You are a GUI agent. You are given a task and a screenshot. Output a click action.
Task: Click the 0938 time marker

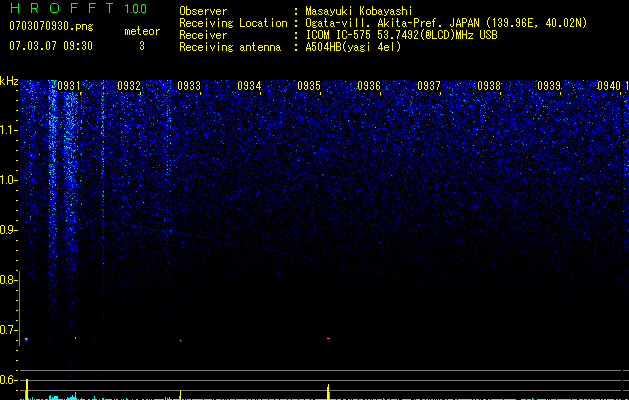489,86
